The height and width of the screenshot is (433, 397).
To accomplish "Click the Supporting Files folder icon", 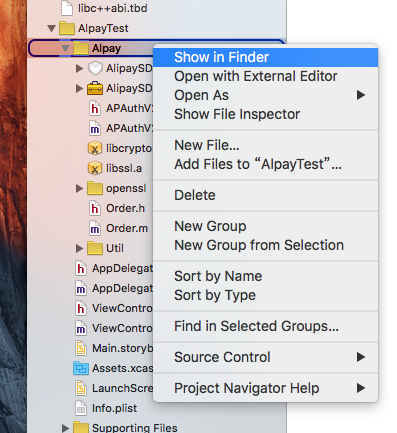I will (x=81, y=427).
